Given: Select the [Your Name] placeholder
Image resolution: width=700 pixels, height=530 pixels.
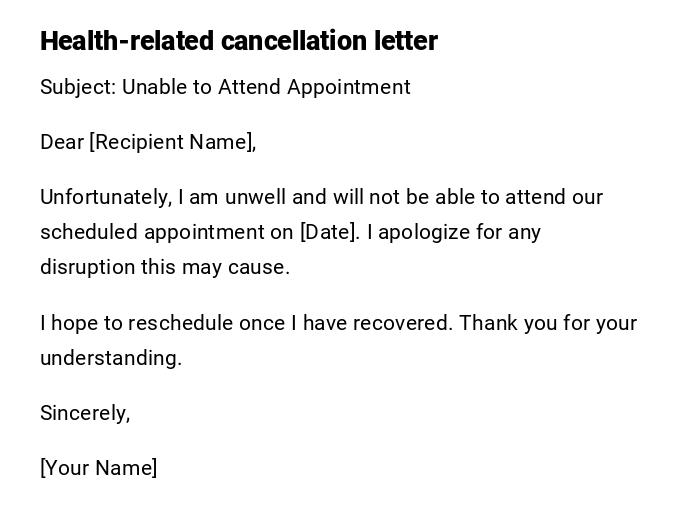Looking at the screenshot, I should pos(98,468).
